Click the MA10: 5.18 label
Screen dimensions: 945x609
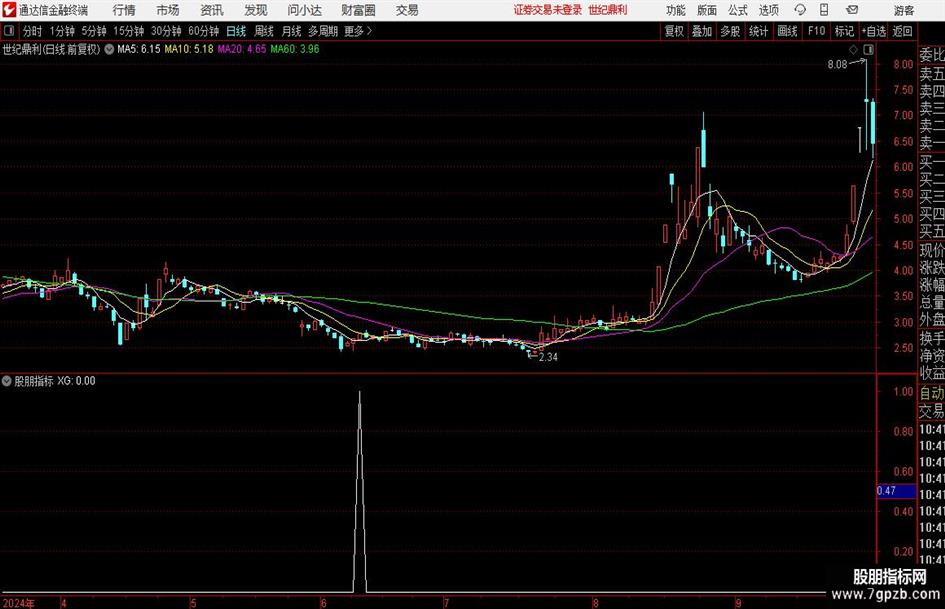coord(189,49)
